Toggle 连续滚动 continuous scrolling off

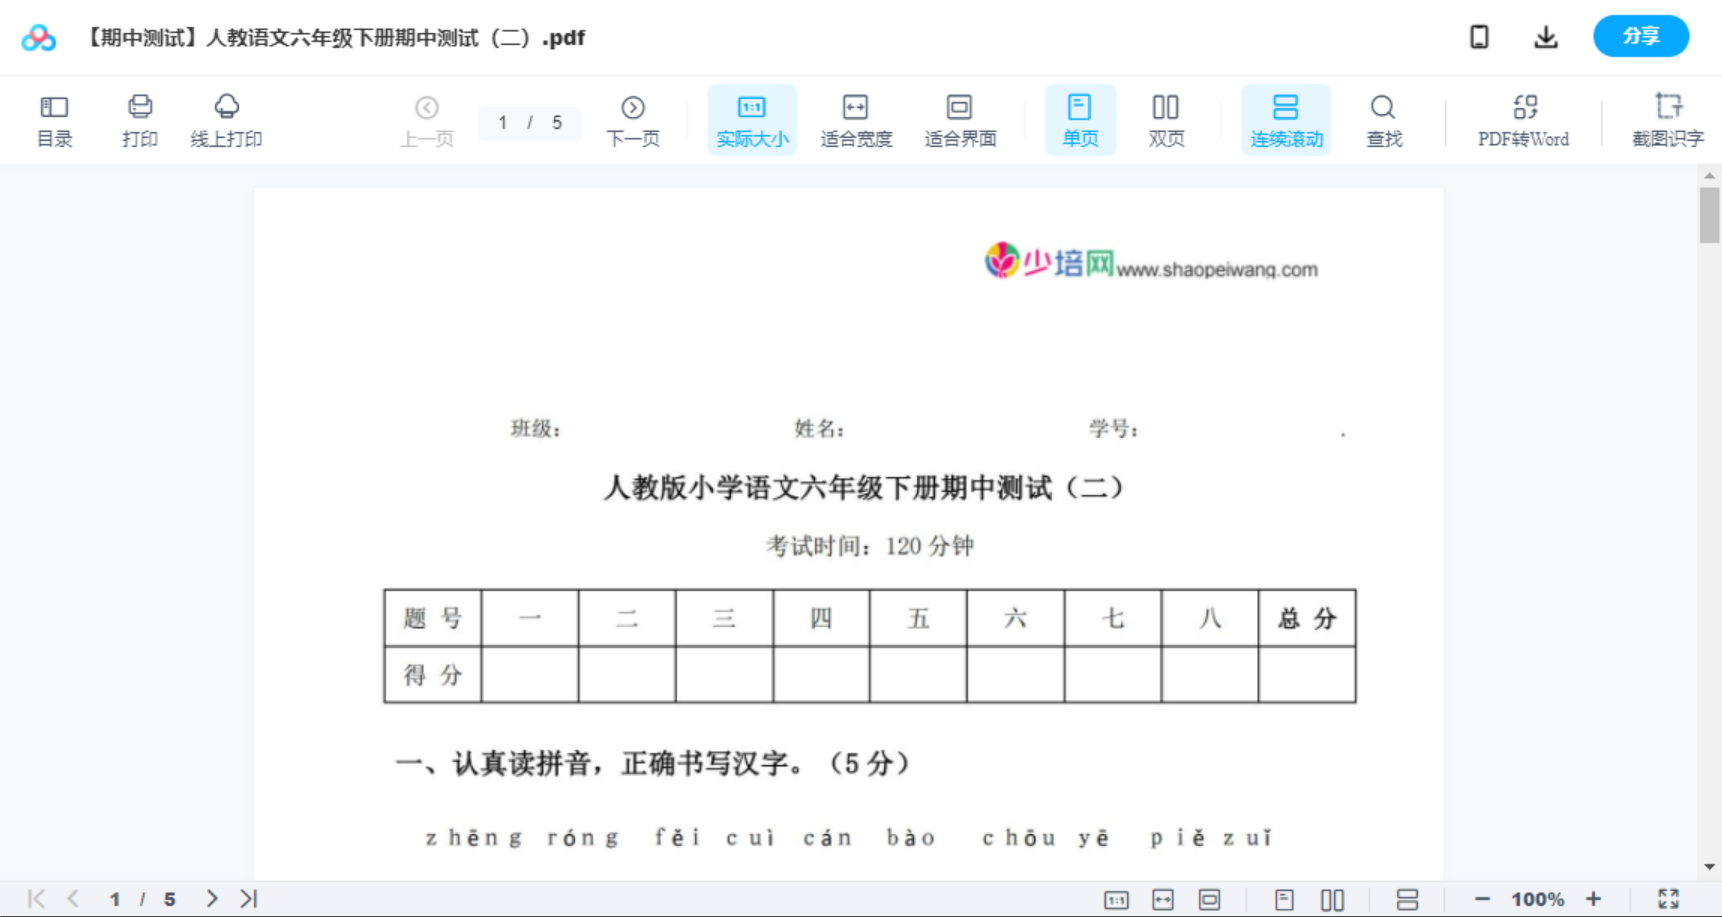(x=1286, y=119)
